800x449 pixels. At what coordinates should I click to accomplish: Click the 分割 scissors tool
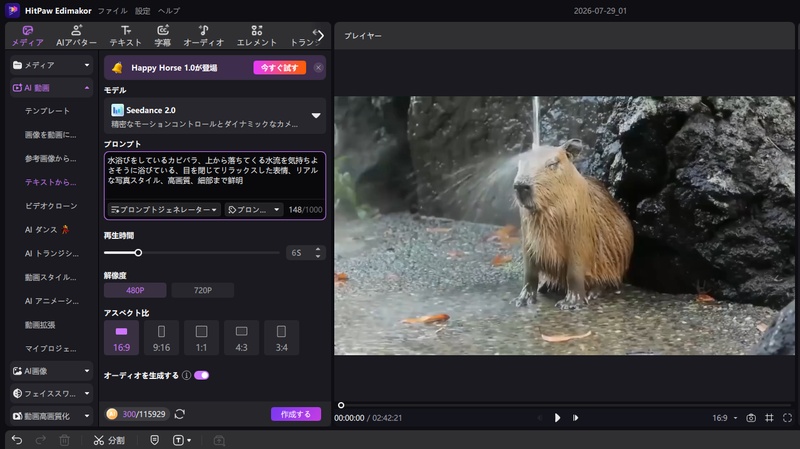point(109,440)
